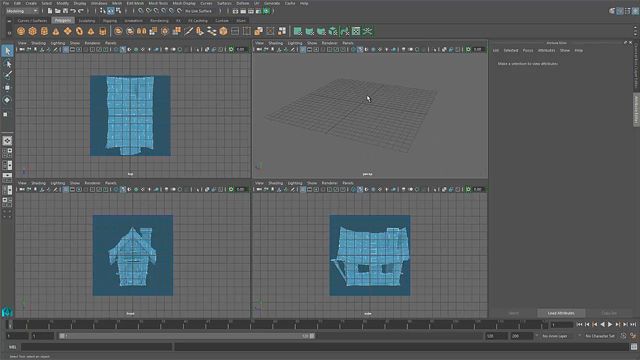640x360 pixels.
Task: Create a polygon cylinder from the shelf
Action: click(44, 31)
